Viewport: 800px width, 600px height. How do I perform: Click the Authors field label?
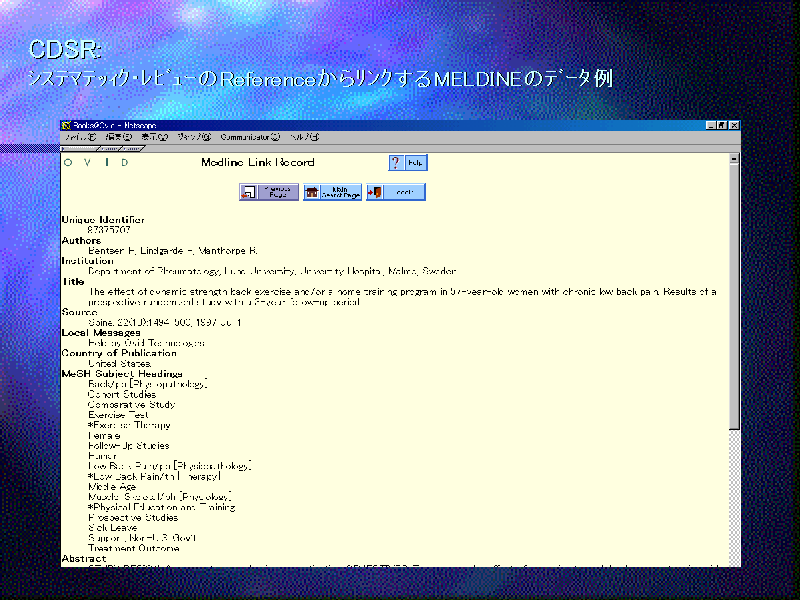(x=81, y=240)
